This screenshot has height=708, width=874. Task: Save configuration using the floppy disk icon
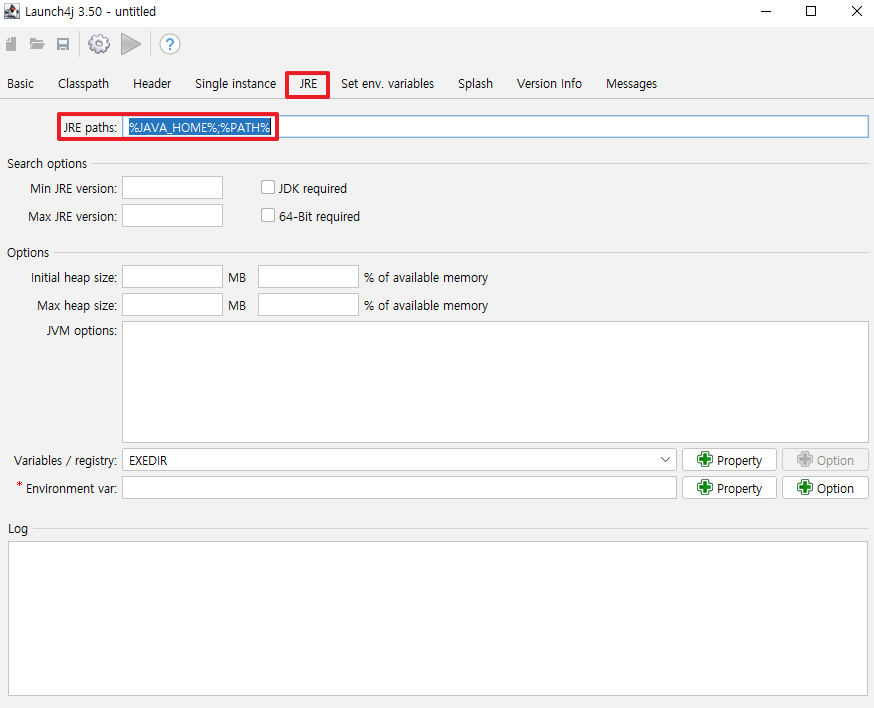point(63,44)
